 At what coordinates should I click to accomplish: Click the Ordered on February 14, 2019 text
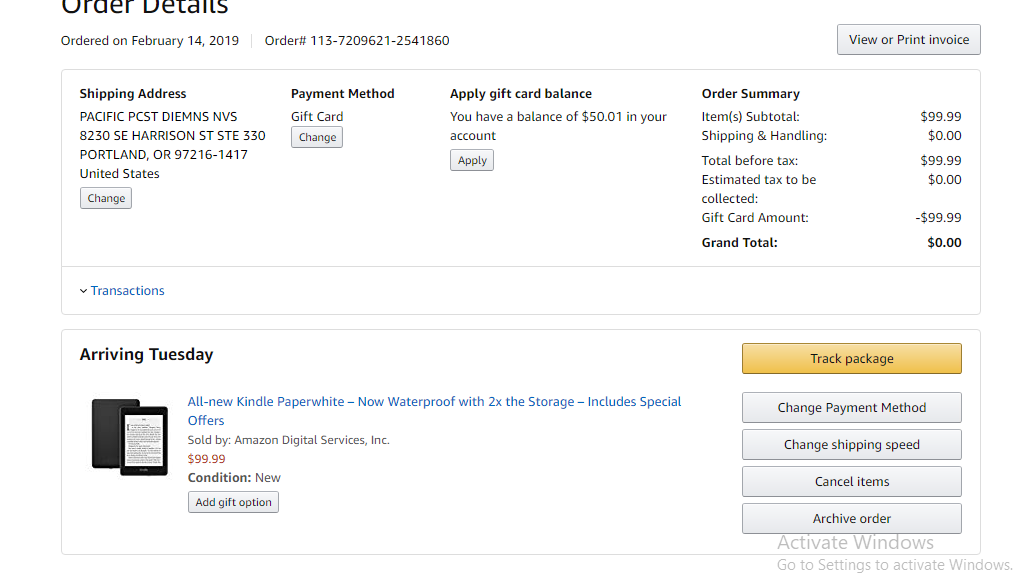point(150,41)
